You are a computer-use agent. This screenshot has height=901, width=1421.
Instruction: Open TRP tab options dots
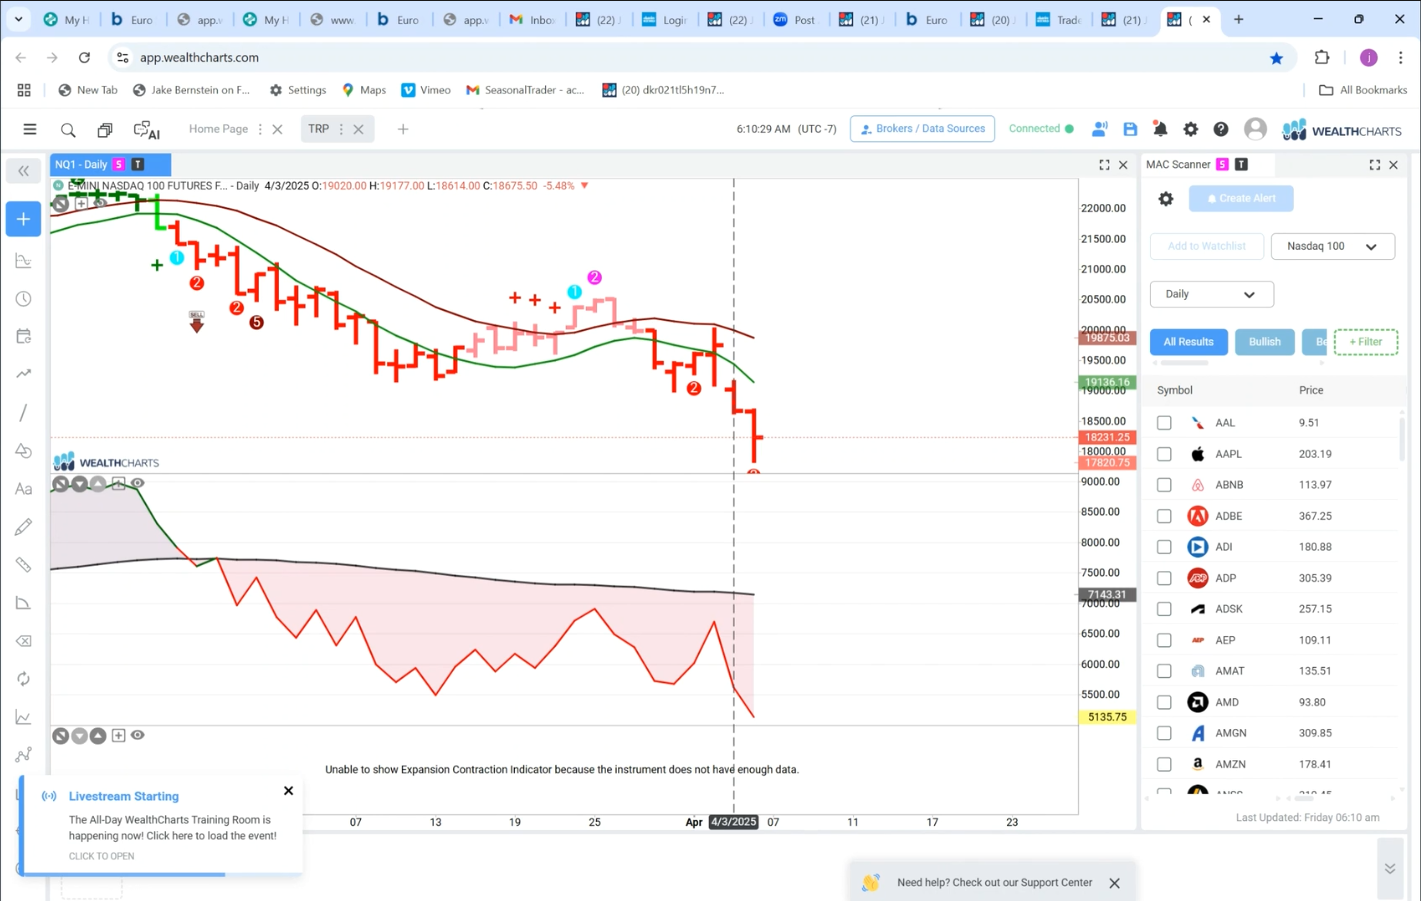point(341,129)
